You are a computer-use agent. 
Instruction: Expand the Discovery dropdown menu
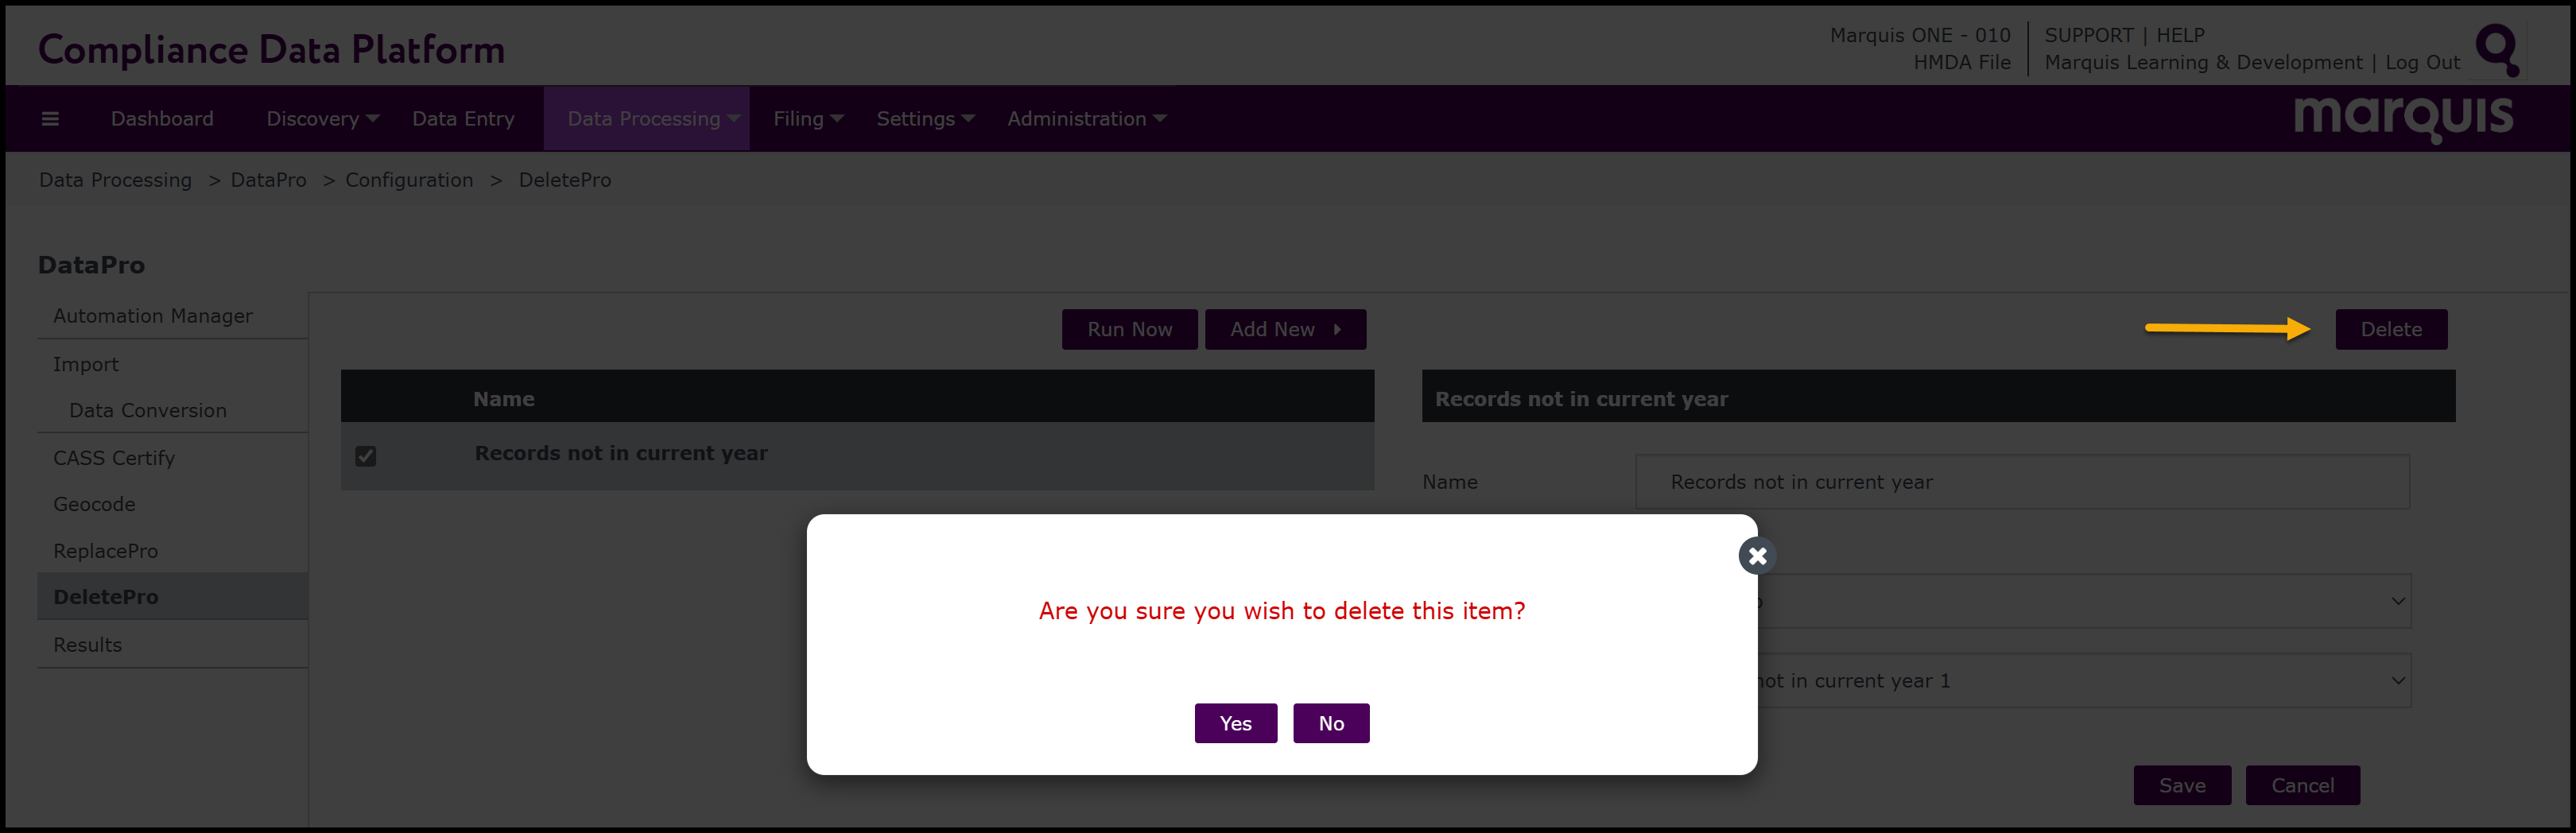tap(322, 119)
